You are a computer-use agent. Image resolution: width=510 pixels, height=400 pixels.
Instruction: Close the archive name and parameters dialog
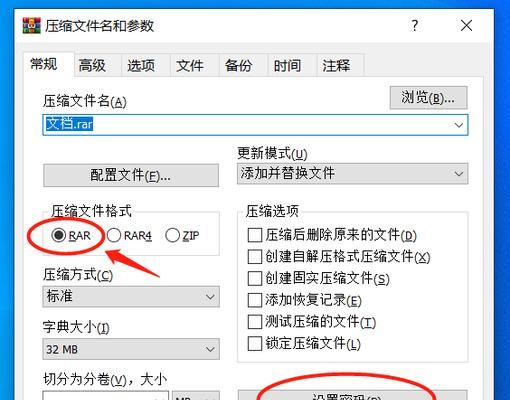click(466, 25)
